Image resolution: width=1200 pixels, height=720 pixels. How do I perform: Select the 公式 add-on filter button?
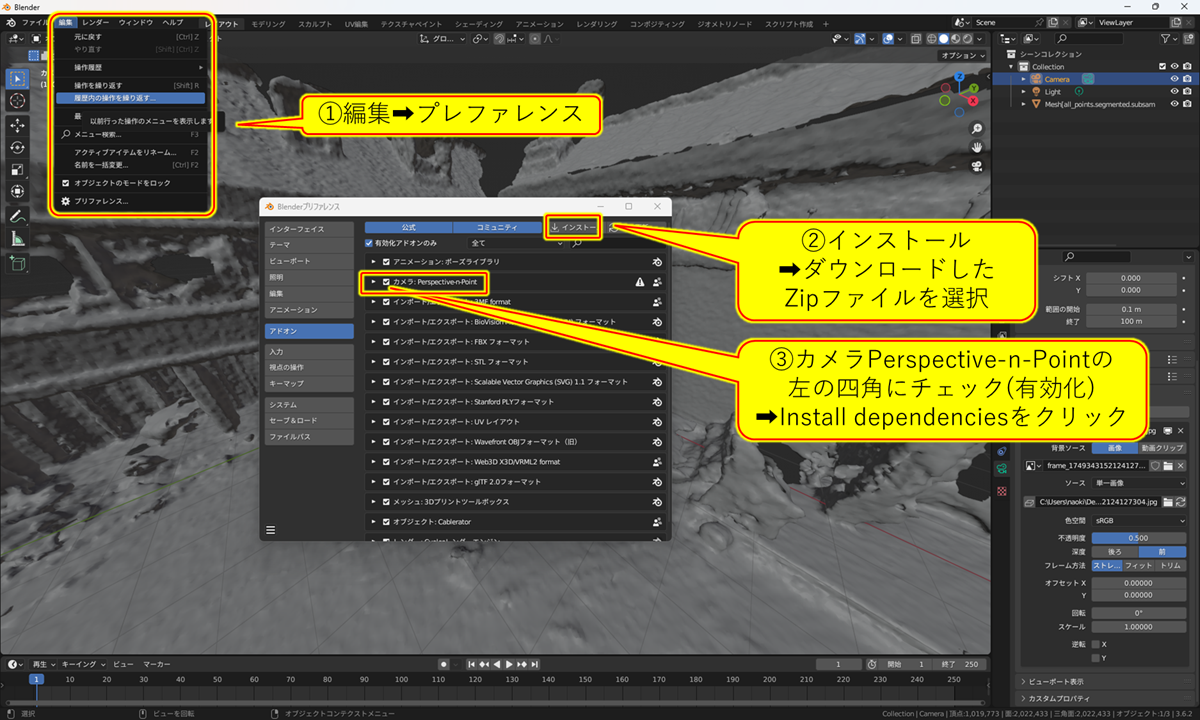(408, 227)
